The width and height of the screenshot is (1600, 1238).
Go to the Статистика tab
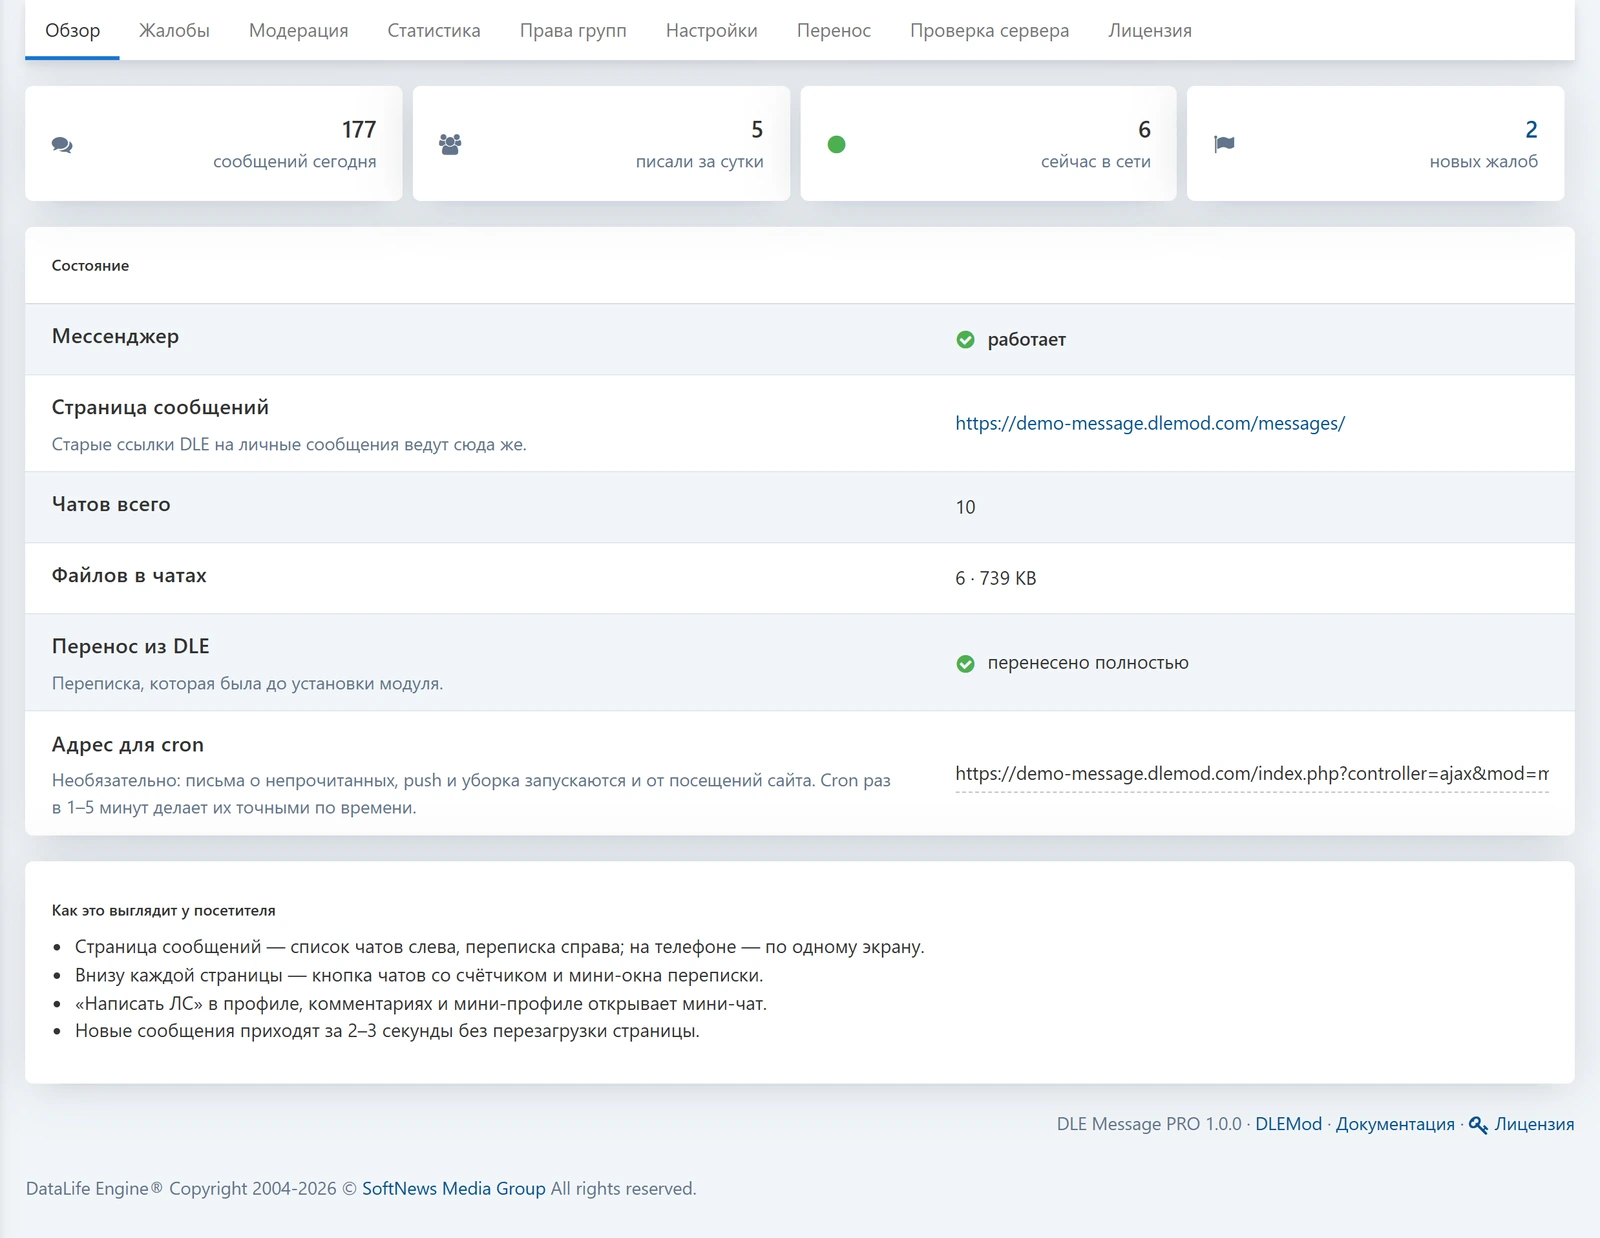[x=434, y=30]
